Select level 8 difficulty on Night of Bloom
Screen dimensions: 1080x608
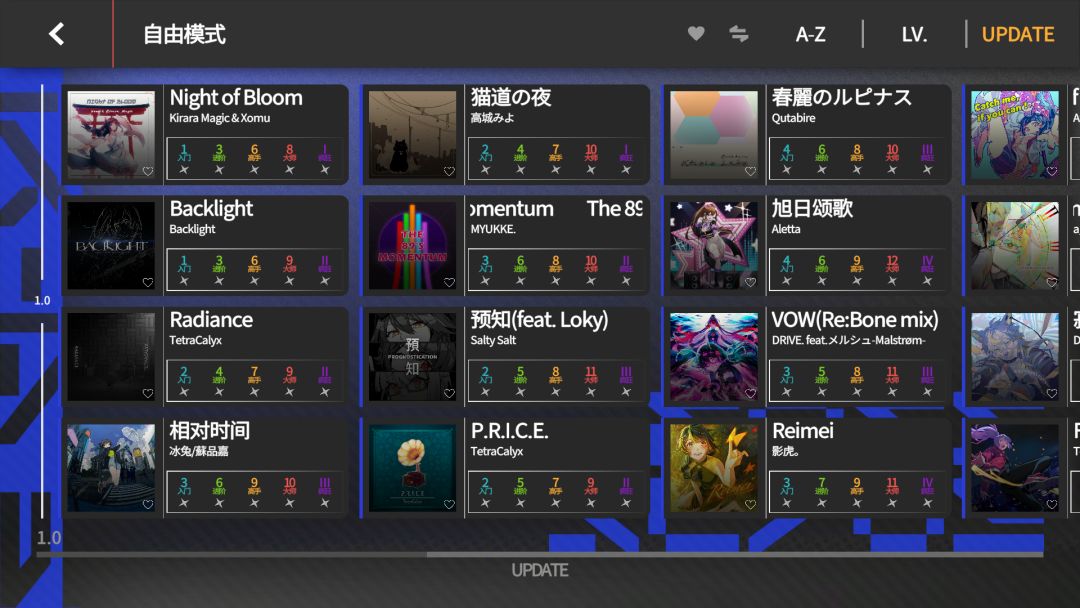[x=289, y=159]
